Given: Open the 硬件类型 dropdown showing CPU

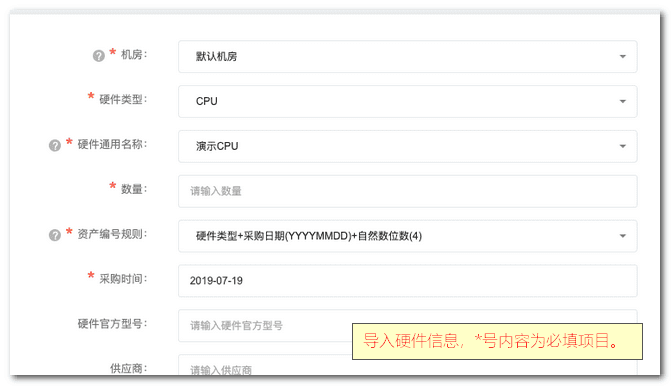Looking at the screenshot, I should 407,101.
